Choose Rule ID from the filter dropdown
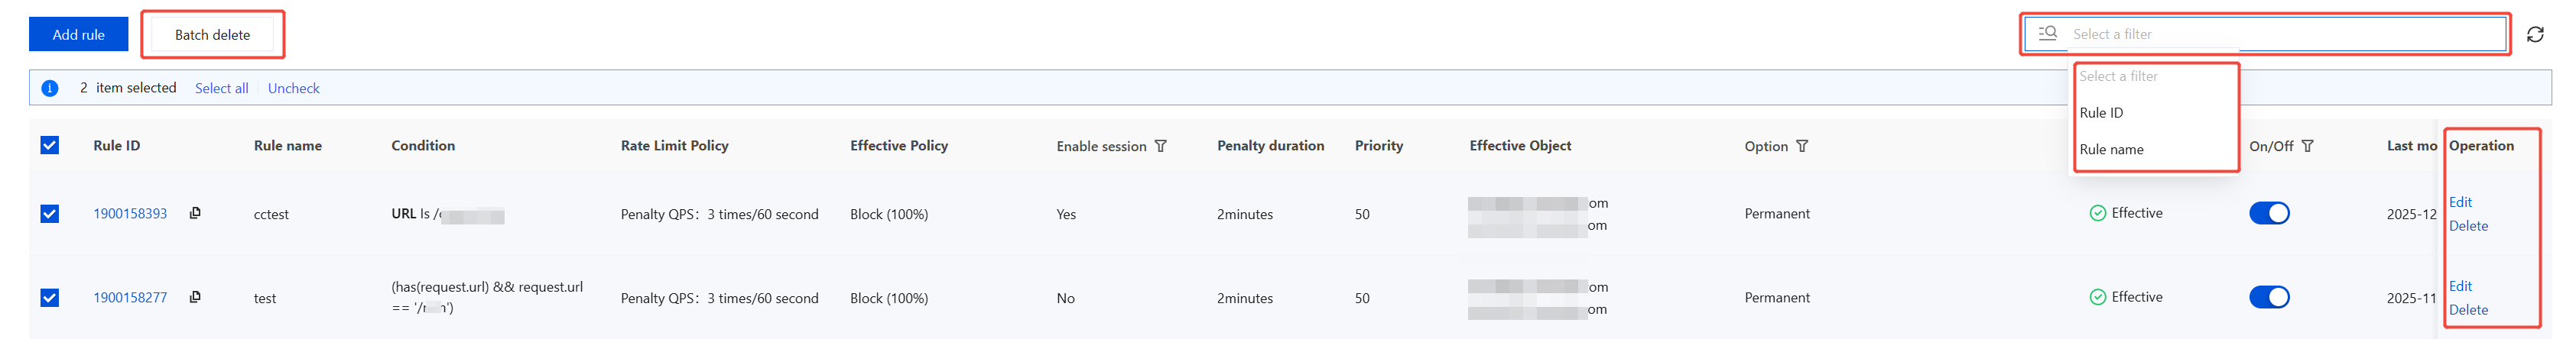Image resolution: width=2576 pixels, height=339 pixels. tap(2101, 113)
